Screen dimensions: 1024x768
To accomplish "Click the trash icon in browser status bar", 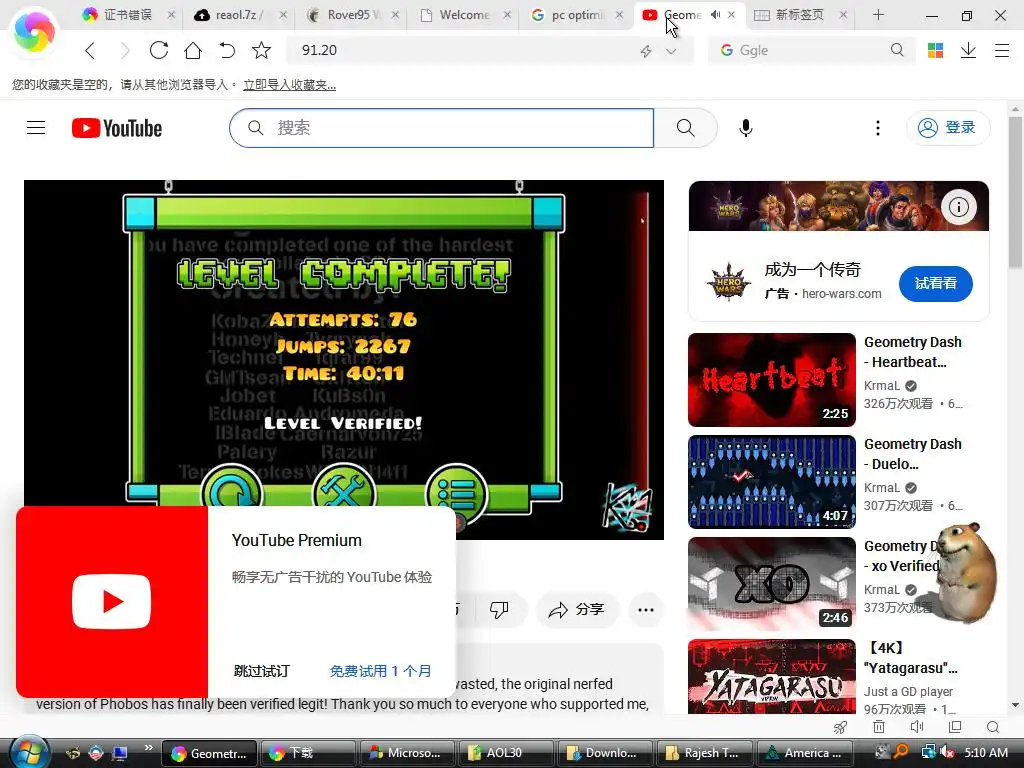I will coord(879,727).
